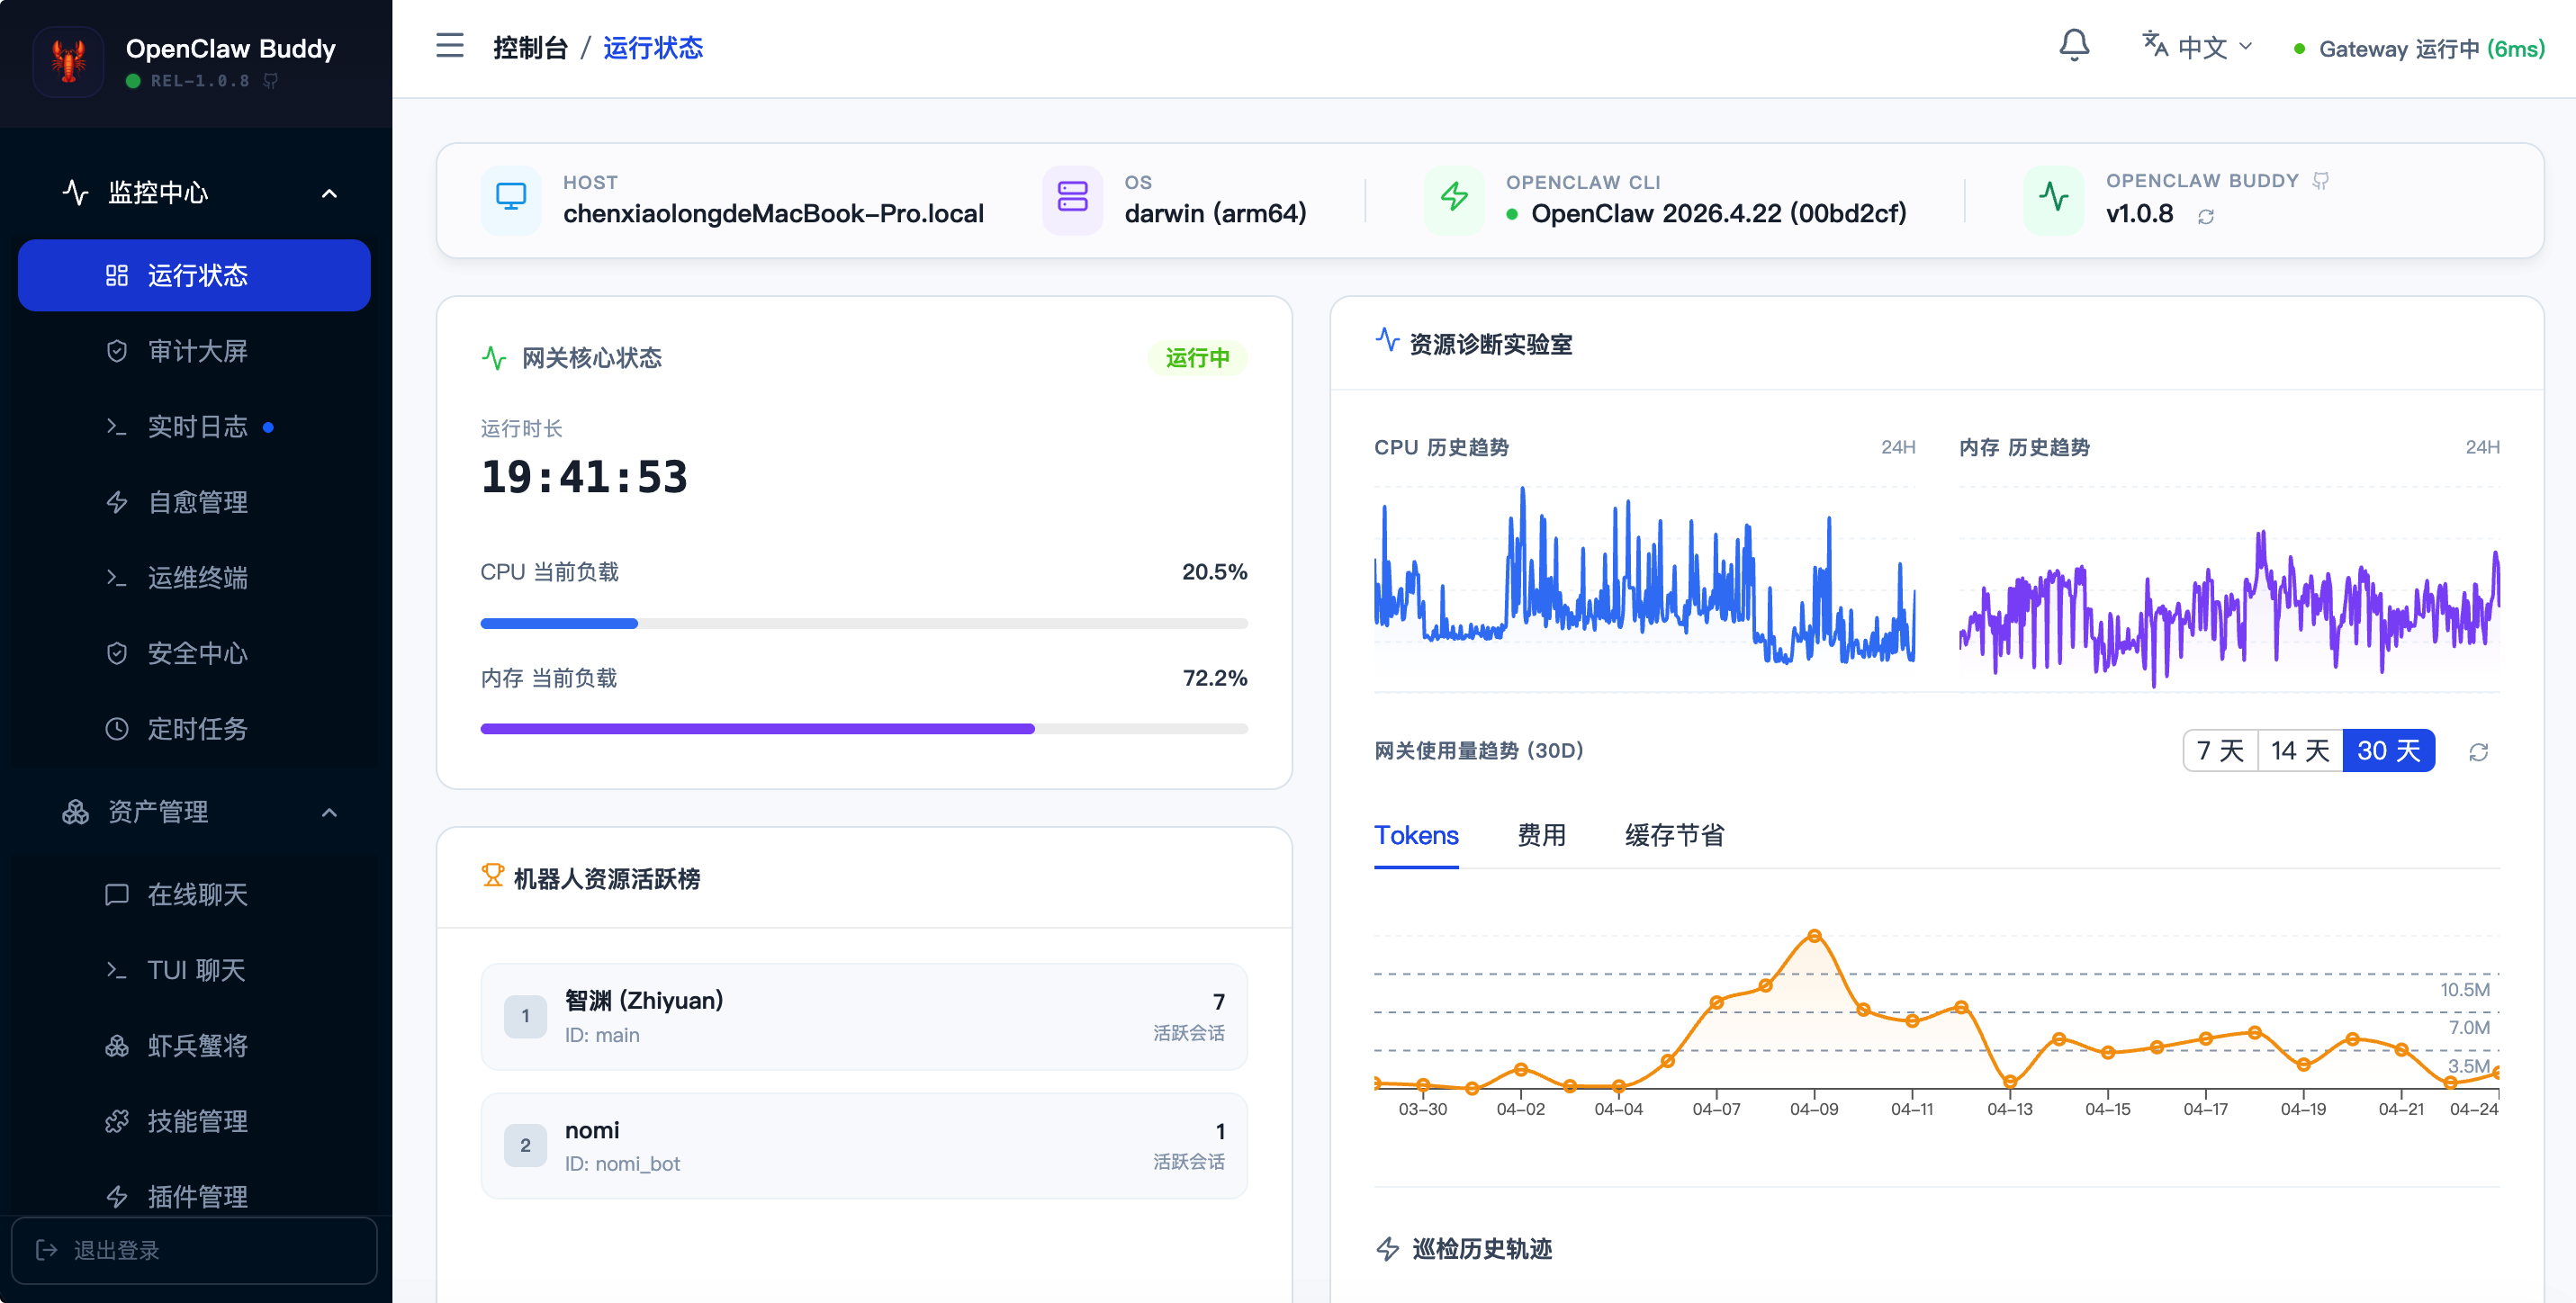Image resolution: width=2576 pixels, height=1303 pixels.
Task: Open the 中文 language dropdown
Action: 2196,47
